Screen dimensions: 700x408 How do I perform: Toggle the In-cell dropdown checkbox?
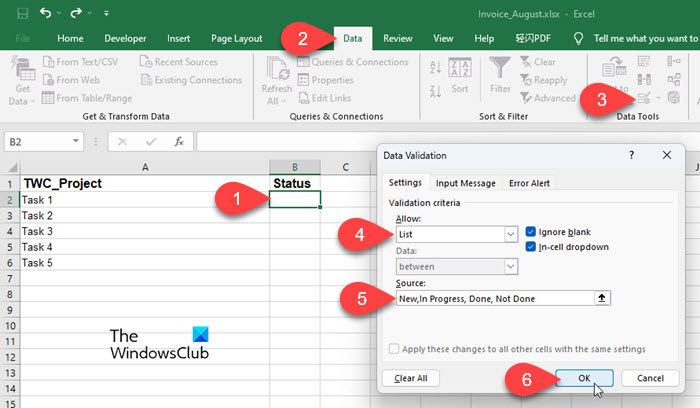pyautogui.click(x=531, y=246)
